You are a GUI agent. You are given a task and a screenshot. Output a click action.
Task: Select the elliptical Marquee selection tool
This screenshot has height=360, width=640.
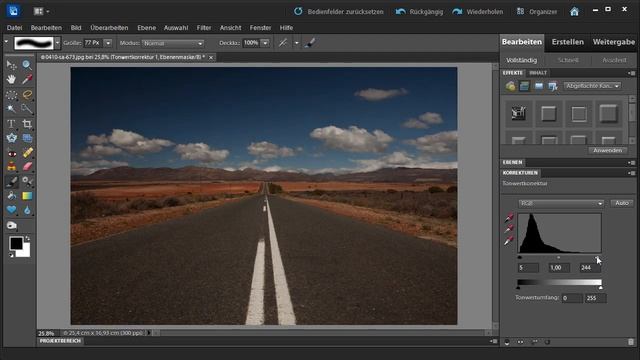(11, 95)
